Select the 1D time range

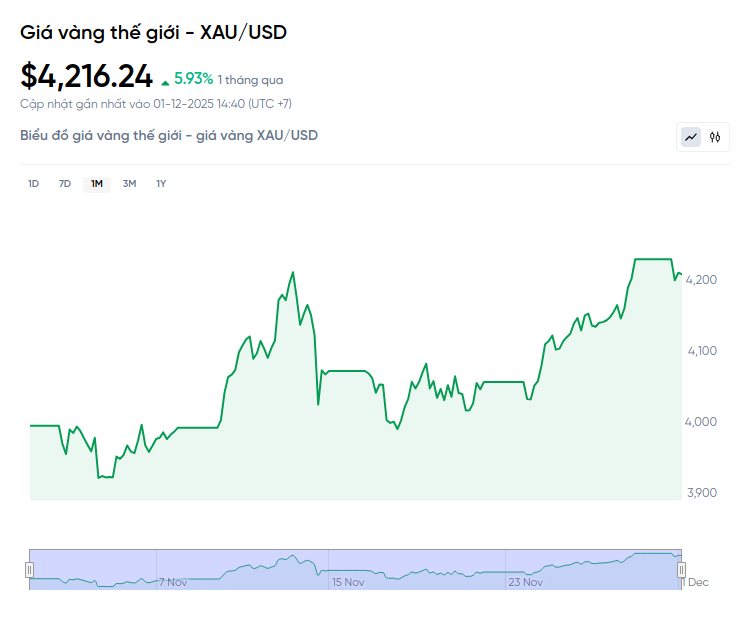click(x=33, y=184)
